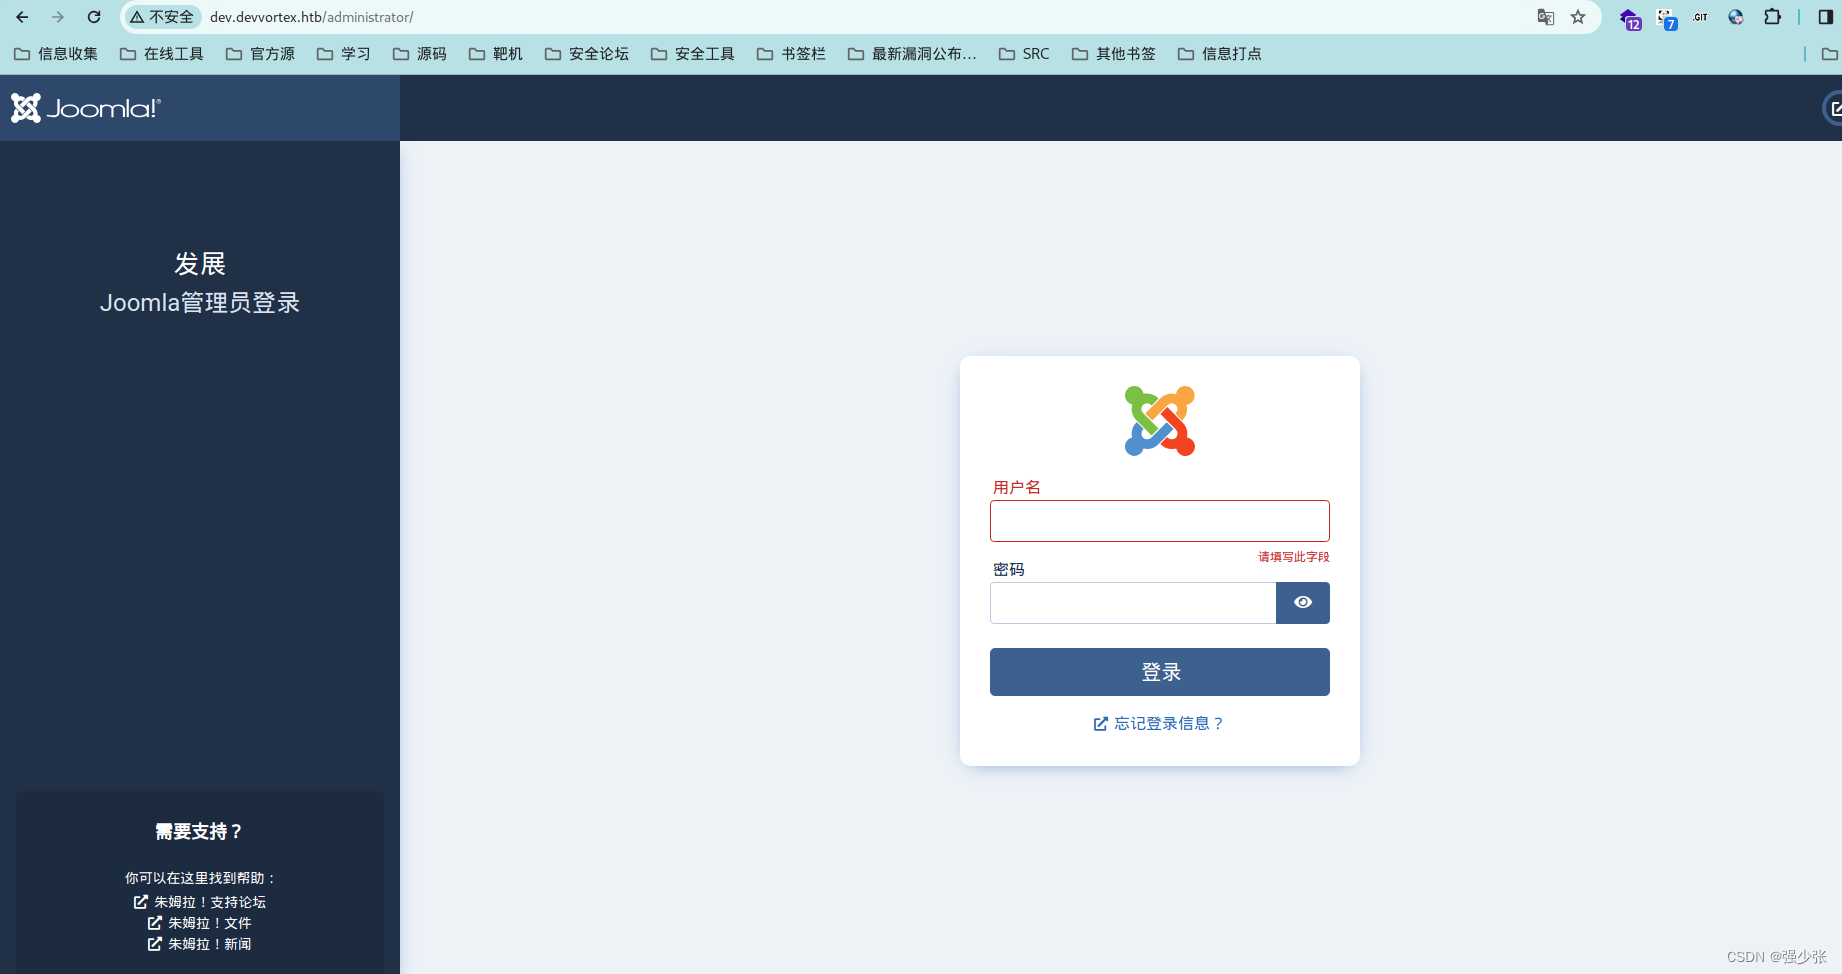Reload the page with refresh icon
1842x974 pixels.
tap(94, 17)
